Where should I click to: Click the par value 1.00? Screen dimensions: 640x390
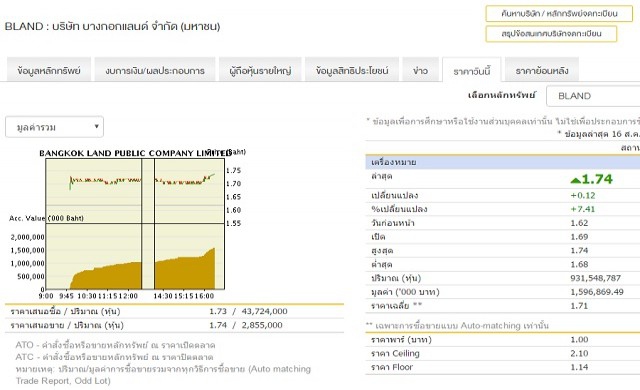click(579, 340)
